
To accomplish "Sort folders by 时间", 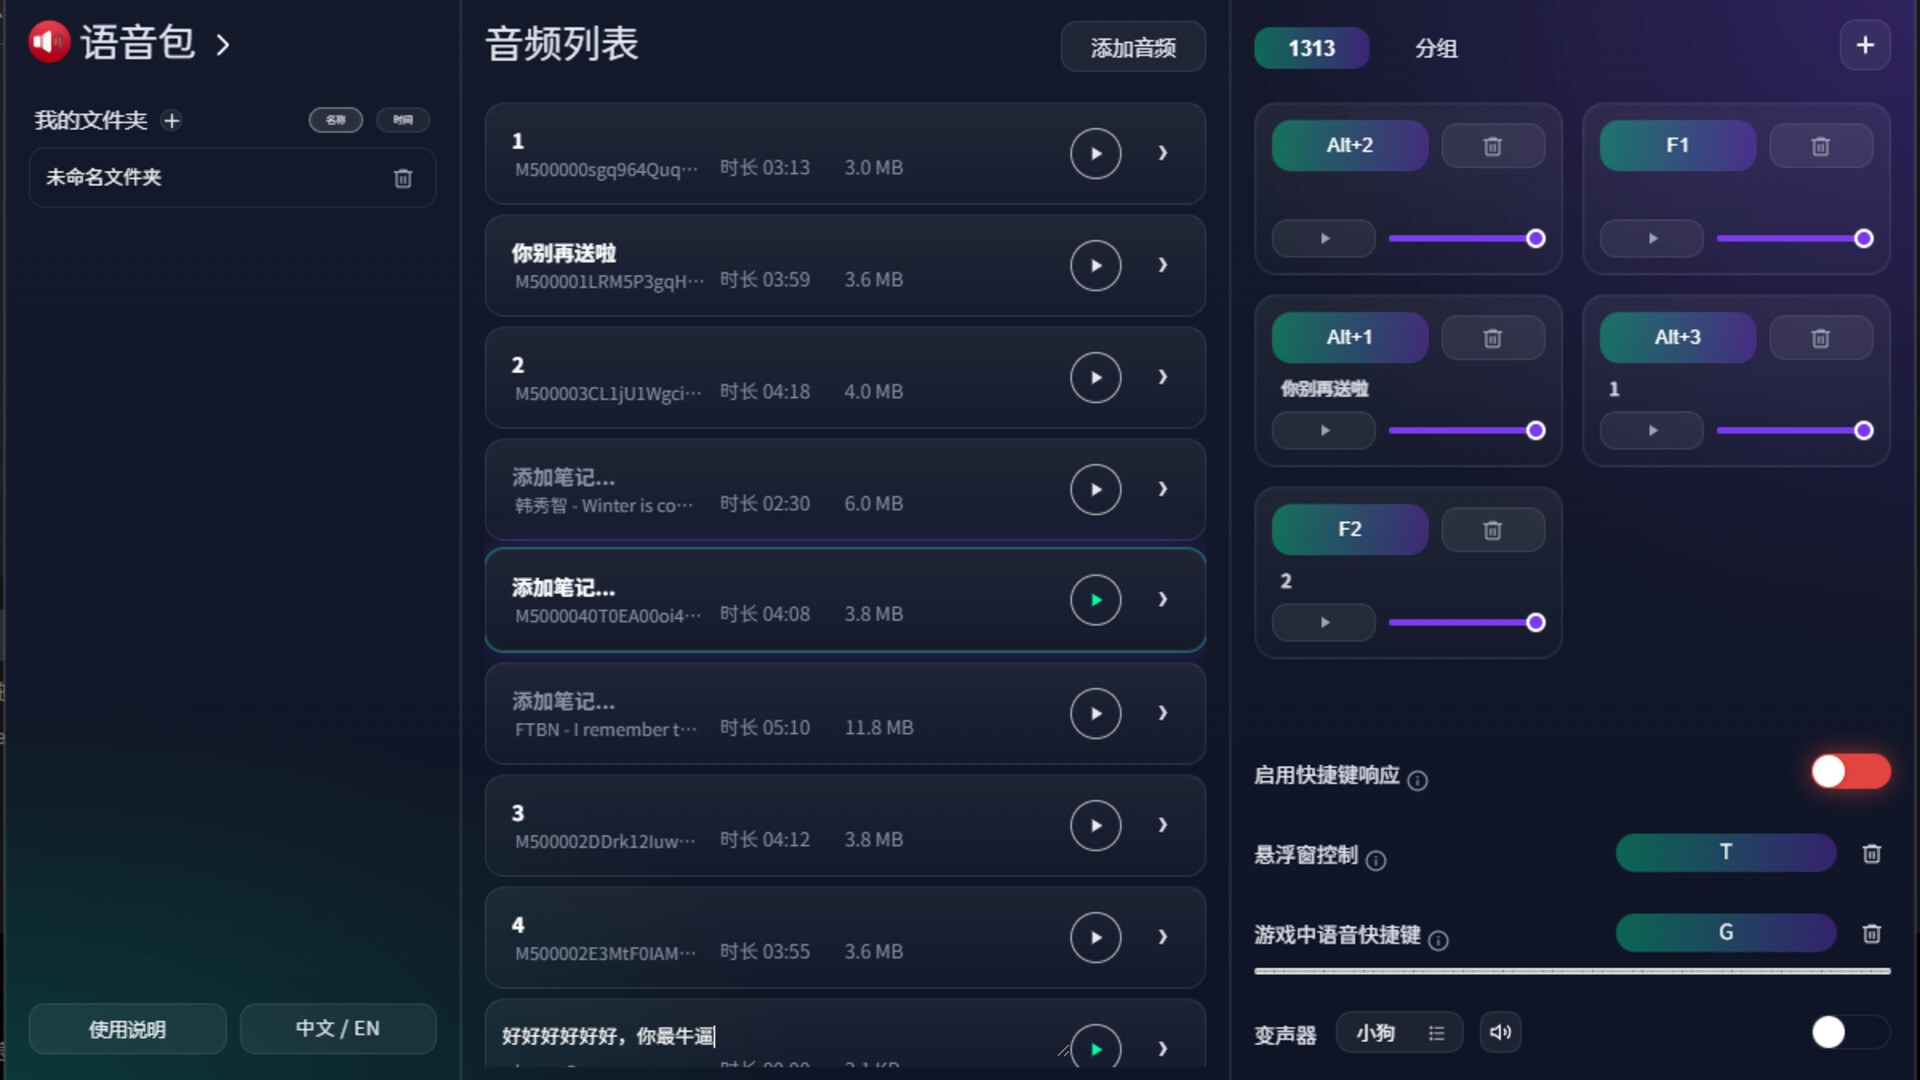I will click(x=403, y=120).
